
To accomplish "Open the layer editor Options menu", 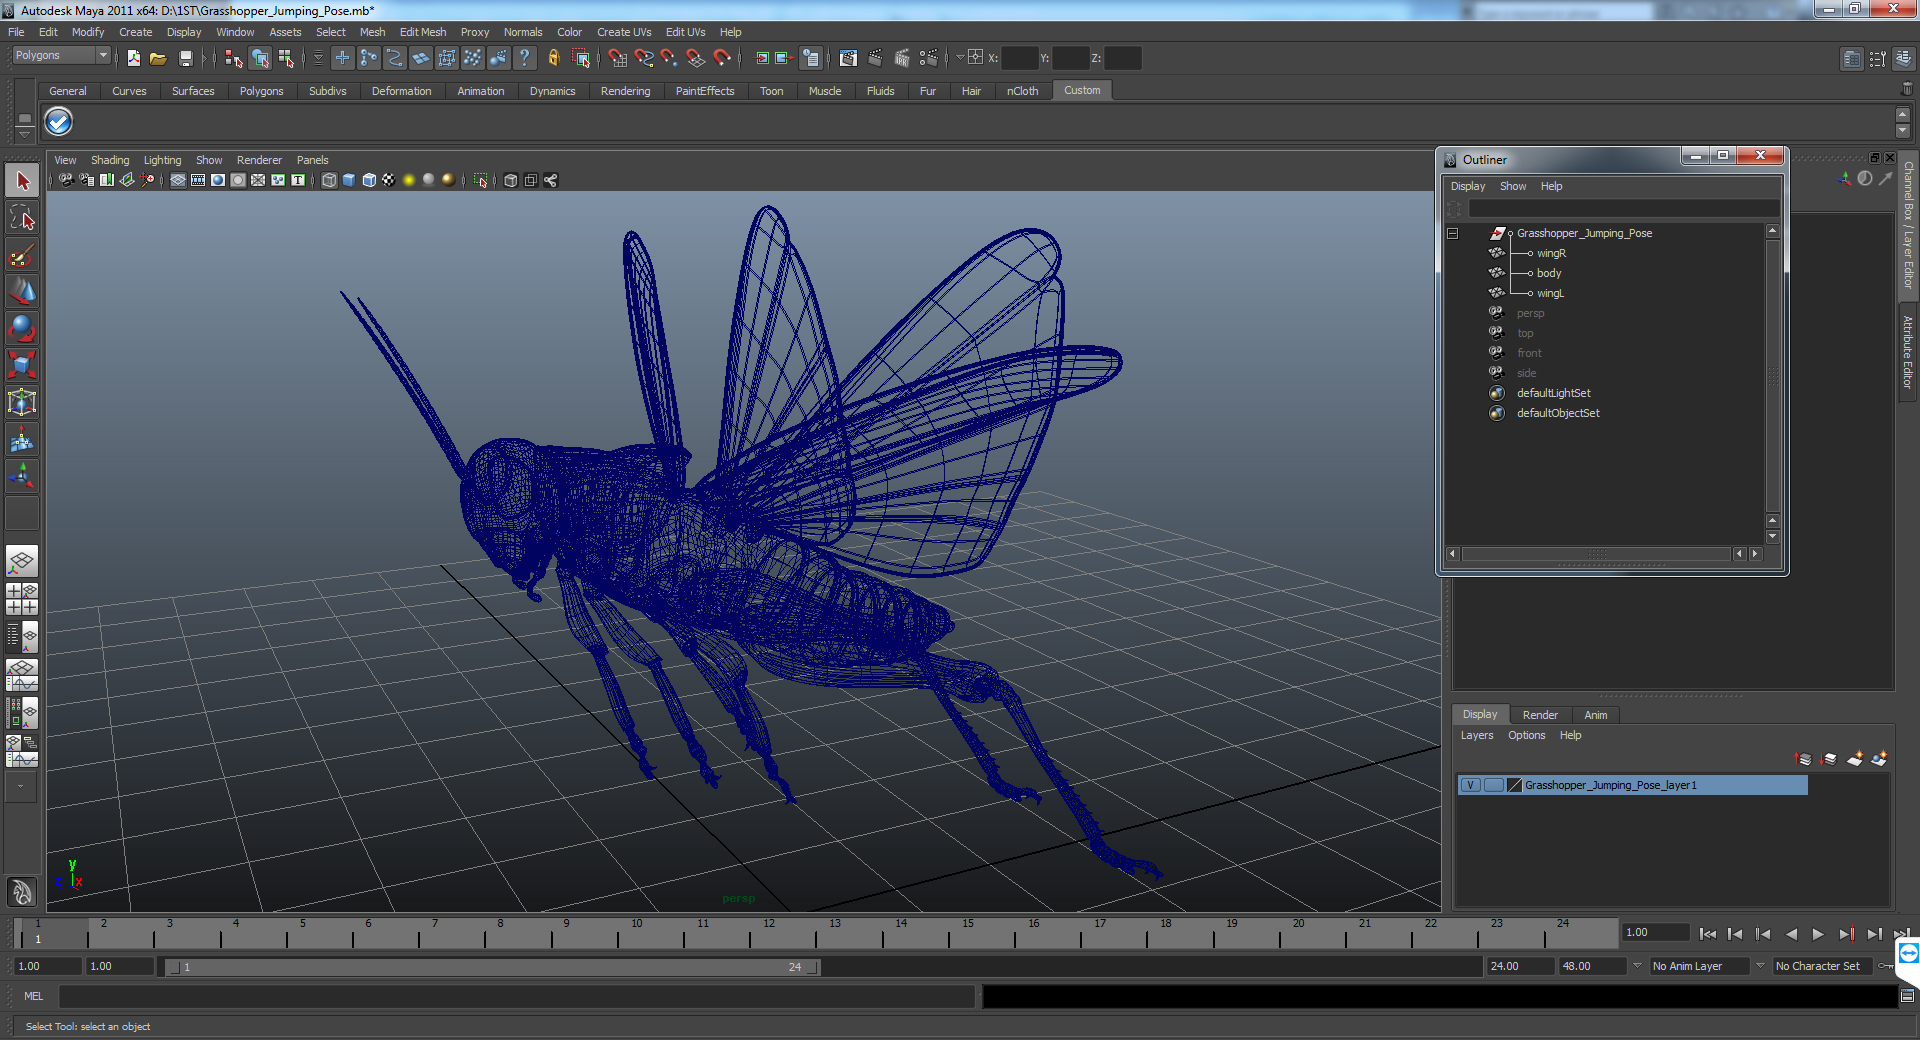I will point(1527,735).
